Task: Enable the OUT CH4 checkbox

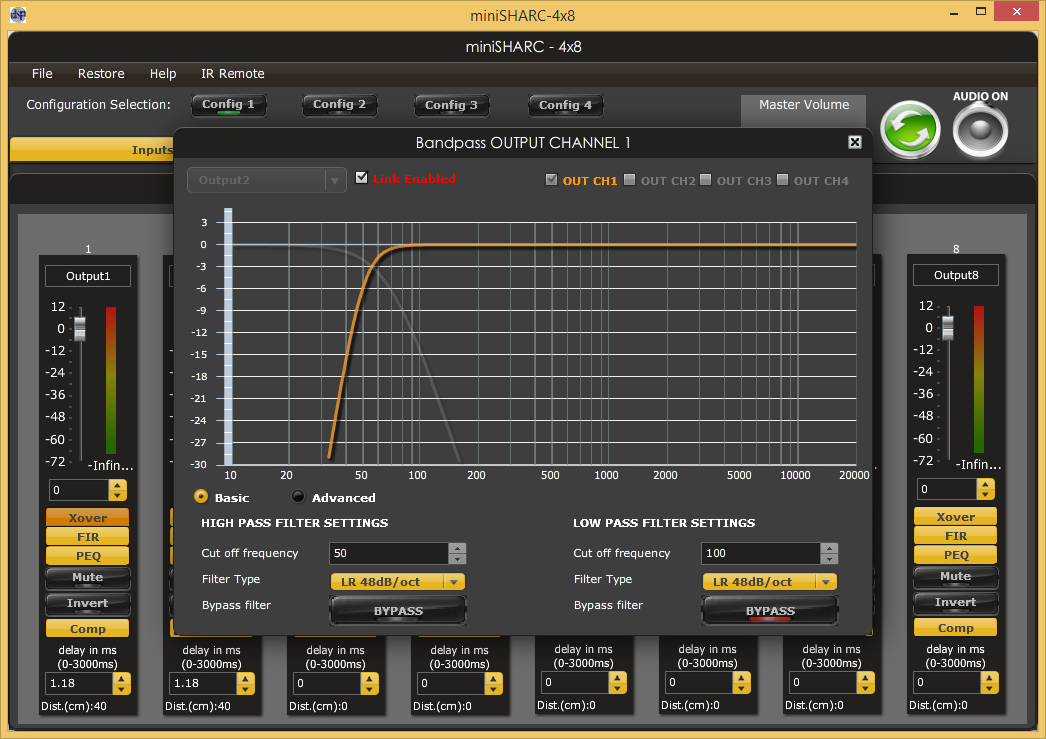Action: tap(782, 179)
